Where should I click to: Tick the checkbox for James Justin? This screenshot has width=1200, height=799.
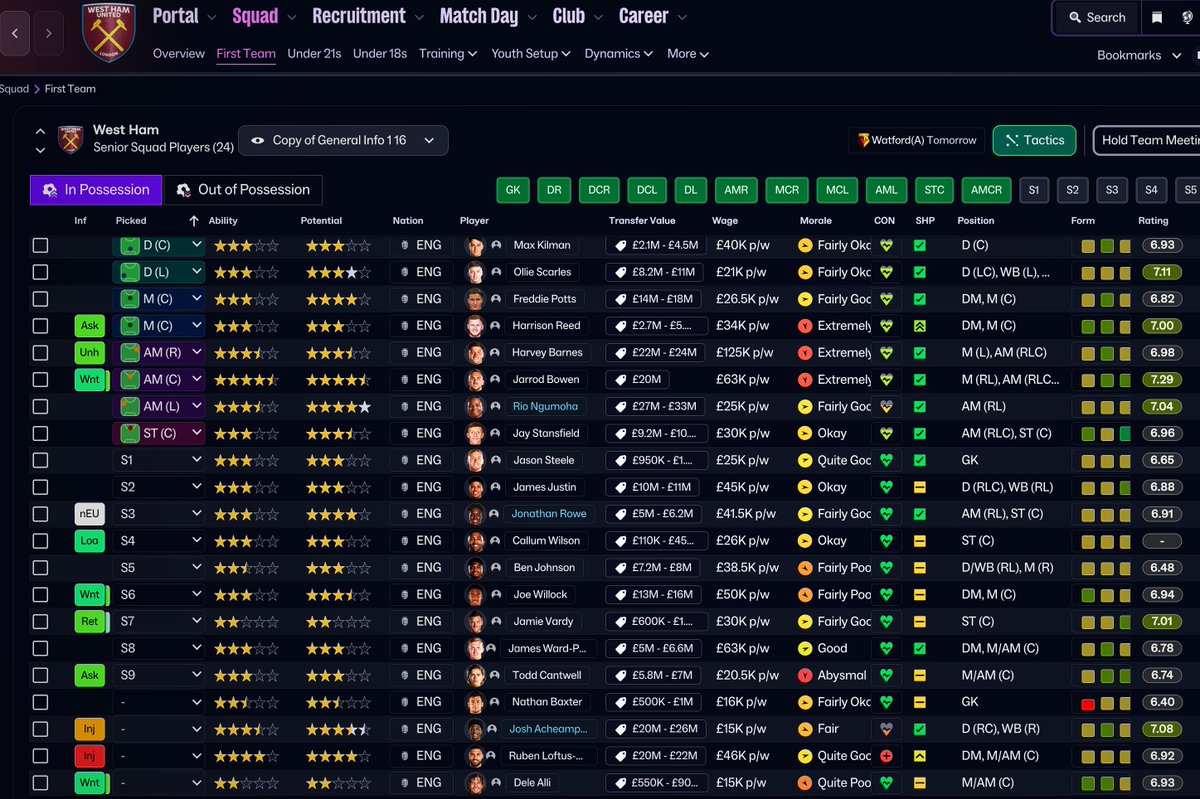point(40,487)
